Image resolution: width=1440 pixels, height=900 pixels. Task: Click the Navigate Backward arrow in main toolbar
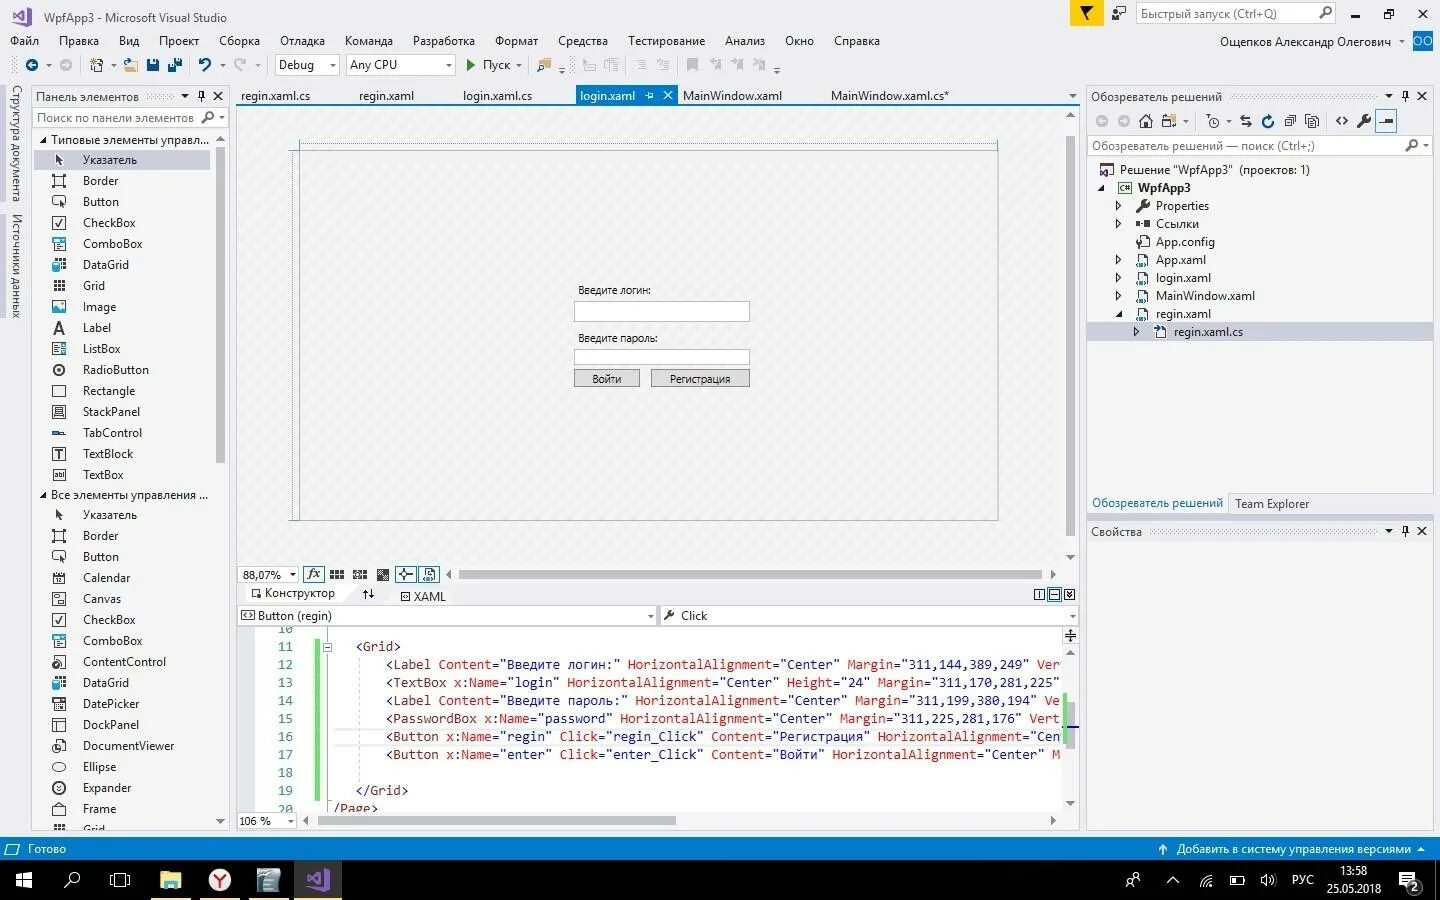(x=32, y=65)
